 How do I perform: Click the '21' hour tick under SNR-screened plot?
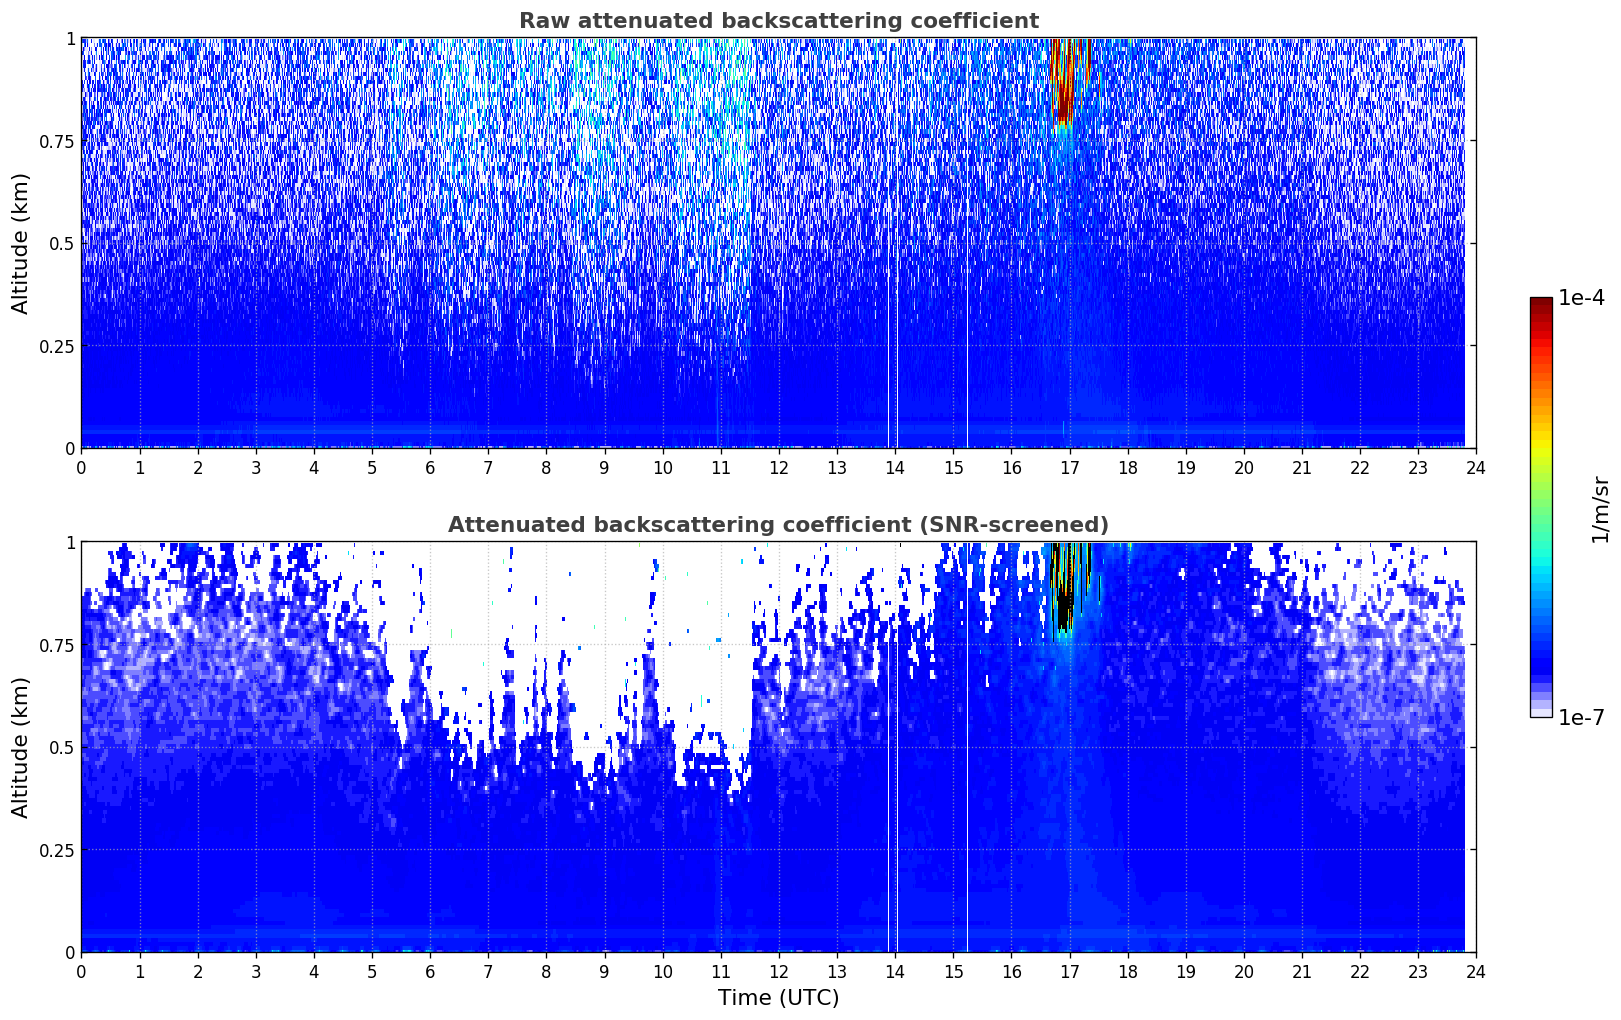1302,971
